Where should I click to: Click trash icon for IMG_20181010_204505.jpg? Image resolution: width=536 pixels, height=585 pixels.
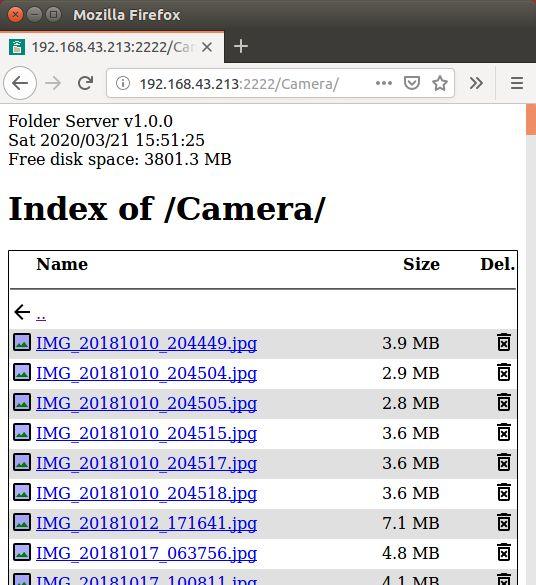(x=504, y=403)
